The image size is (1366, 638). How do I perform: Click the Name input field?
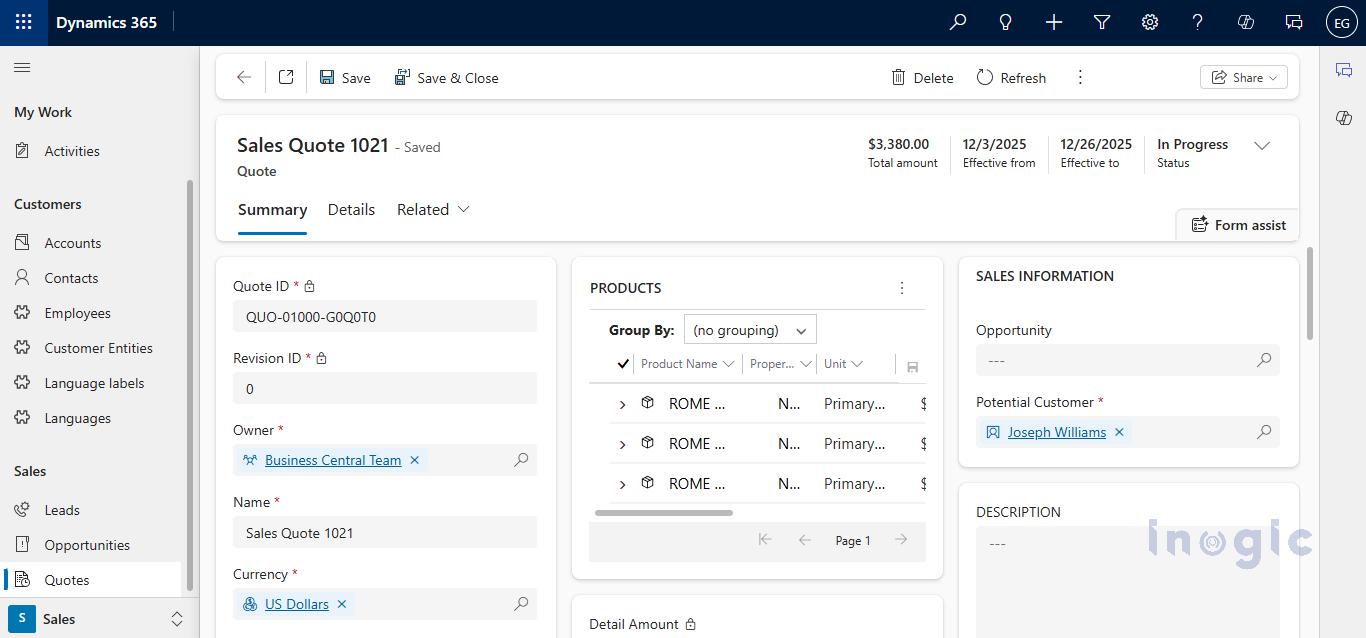point(385,533)
